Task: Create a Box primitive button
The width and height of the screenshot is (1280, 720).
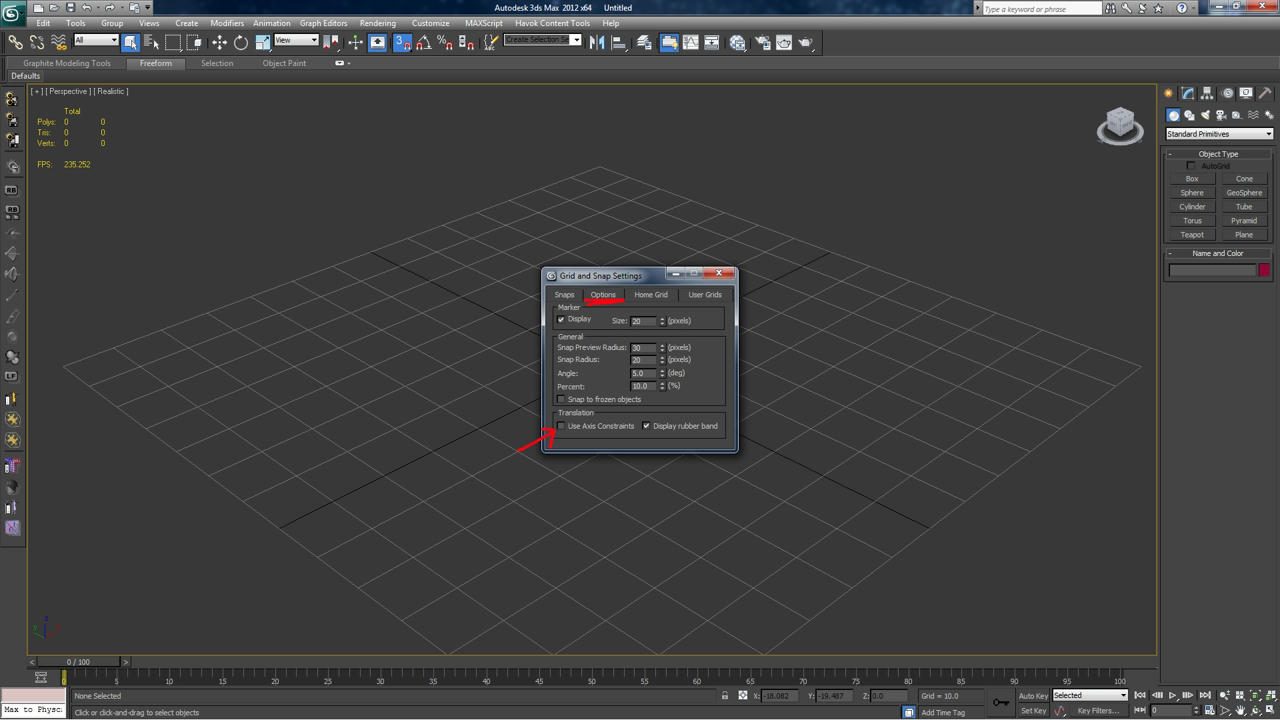Action: coord(1192,179)
